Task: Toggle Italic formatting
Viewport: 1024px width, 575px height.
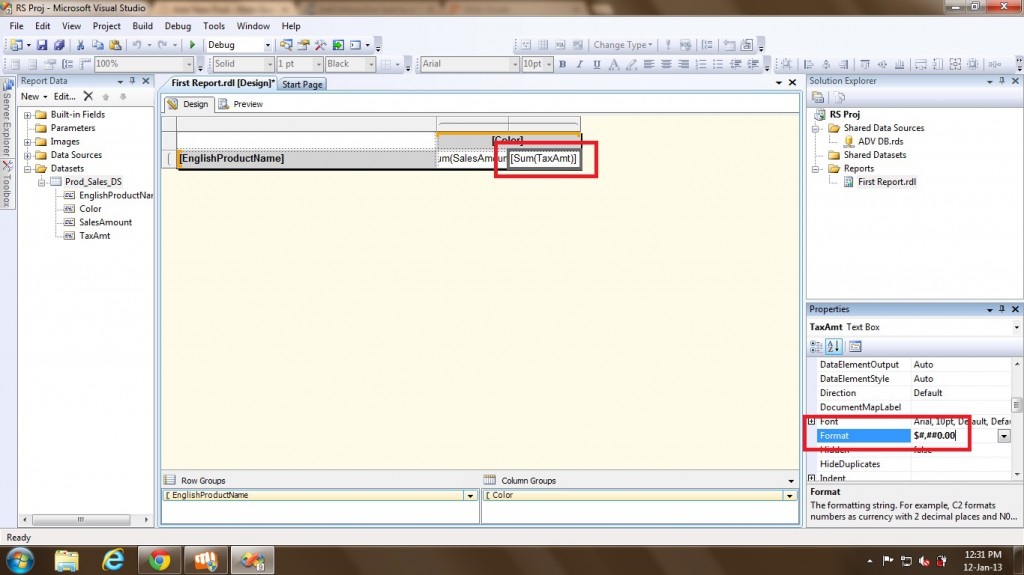Action: (x=579, y=64)
